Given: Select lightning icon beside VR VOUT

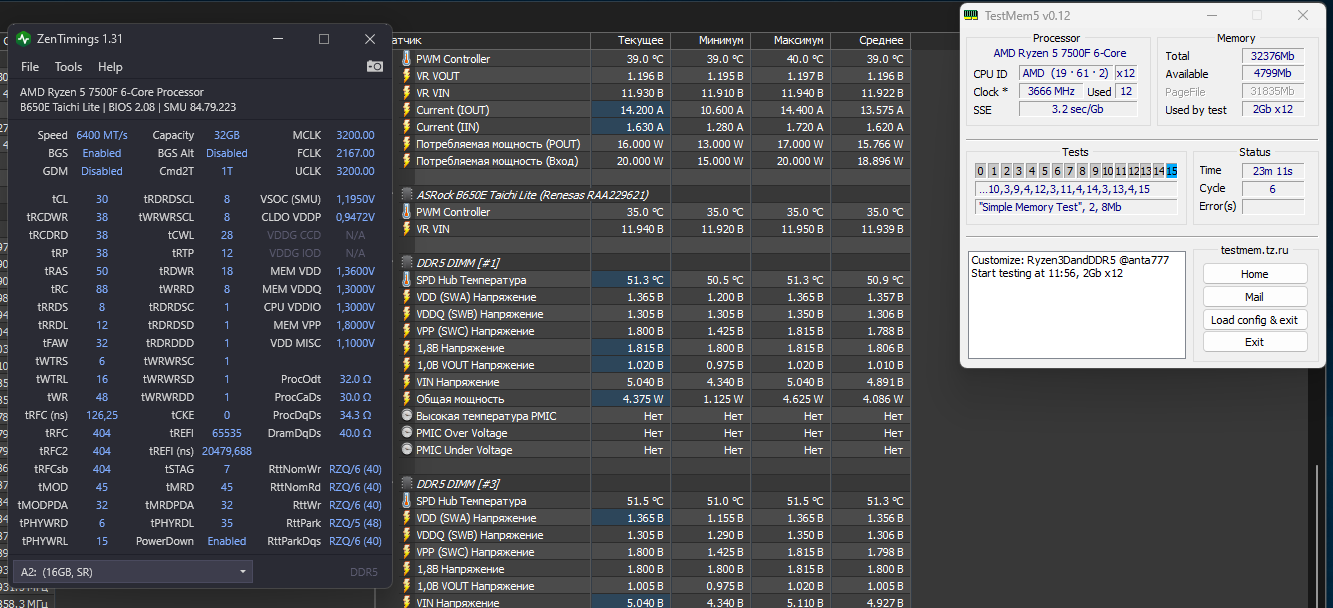Looking at the screenshot, I should point(406,76).
